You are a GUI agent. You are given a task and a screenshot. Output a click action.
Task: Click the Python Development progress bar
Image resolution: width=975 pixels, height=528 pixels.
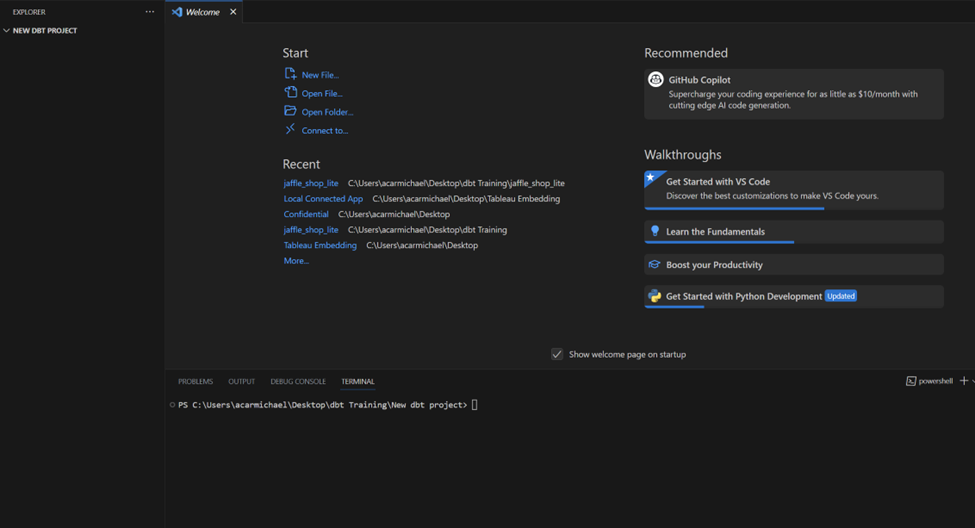675,307
